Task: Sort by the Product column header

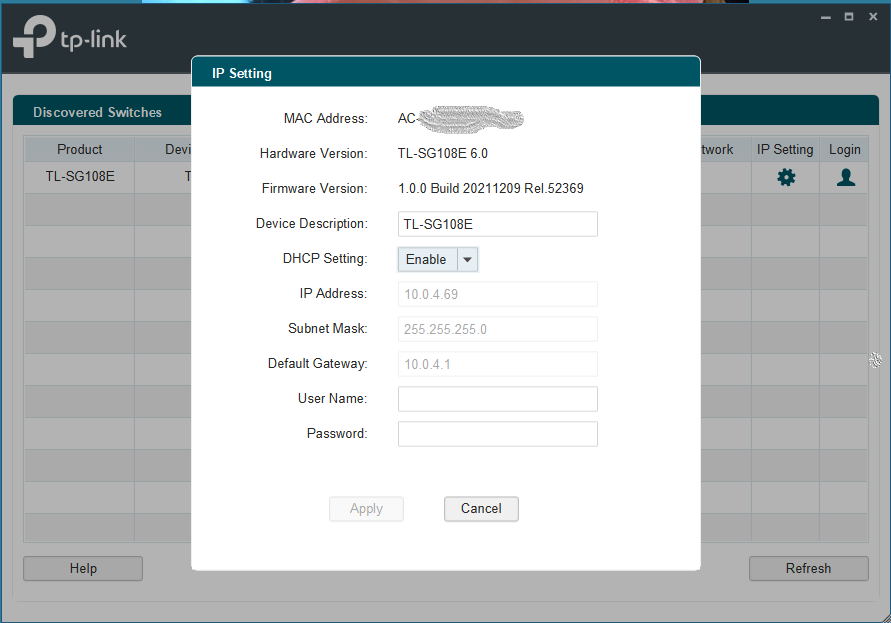Action: 80,149
